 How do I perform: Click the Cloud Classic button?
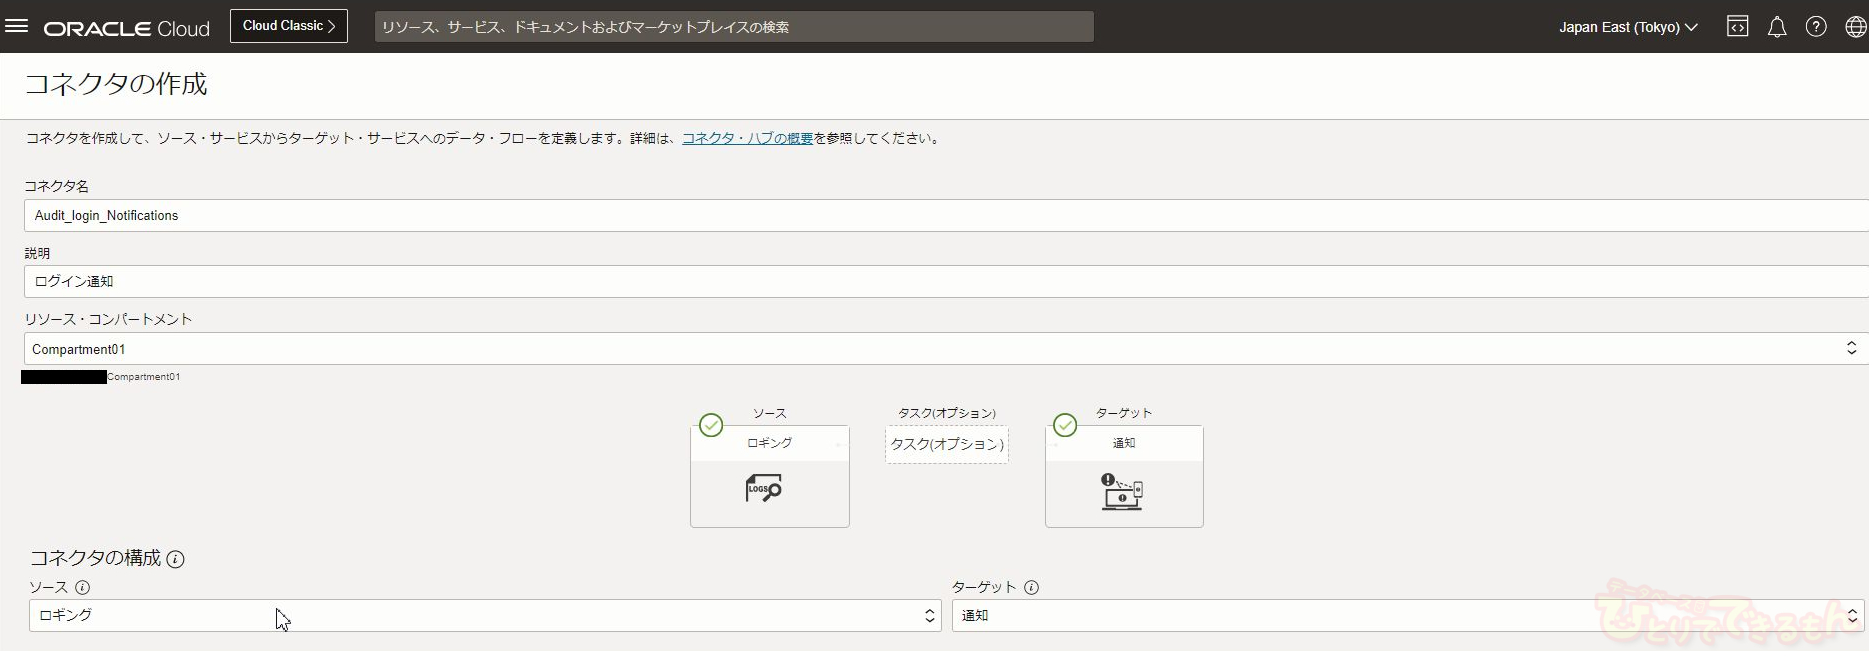(289, 26)
